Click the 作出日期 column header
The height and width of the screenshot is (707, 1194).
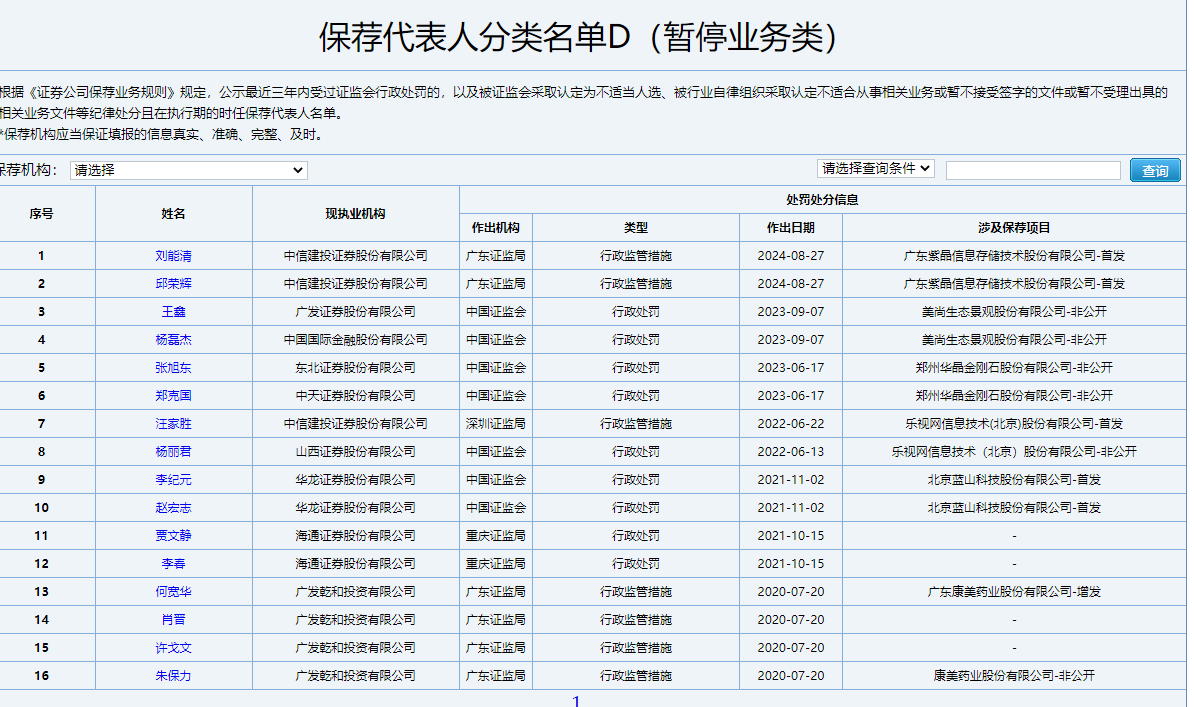coord(790,228)
